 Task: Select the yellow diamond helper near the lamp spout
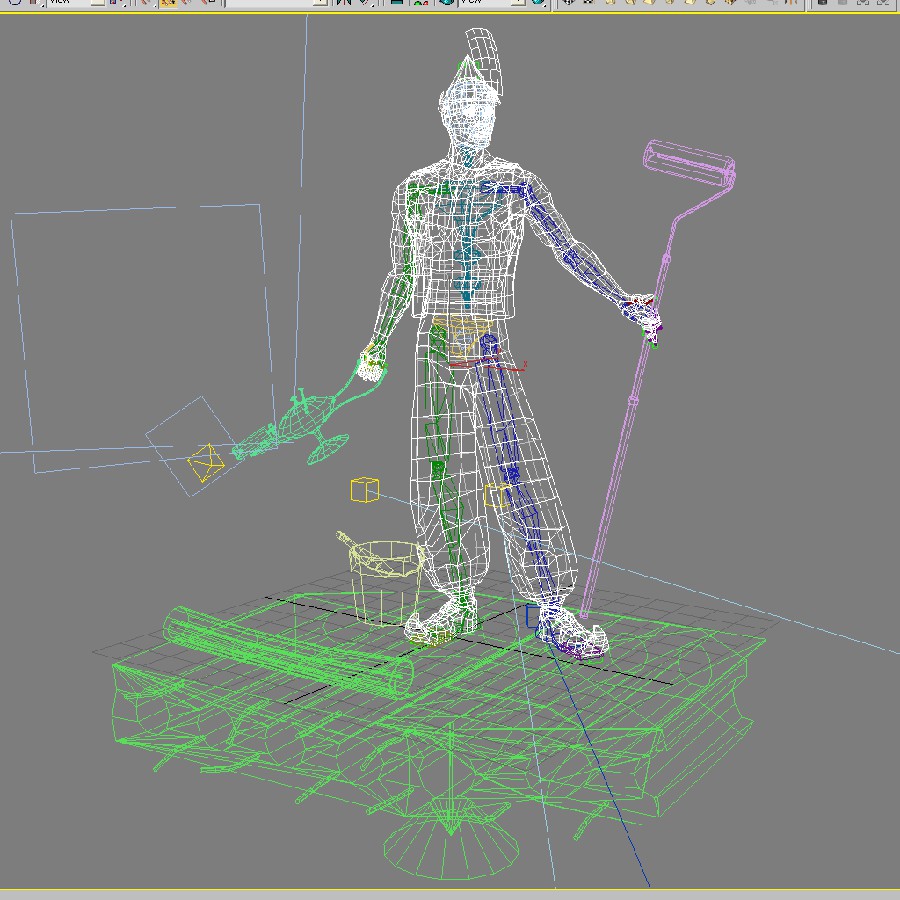point(205,463)
